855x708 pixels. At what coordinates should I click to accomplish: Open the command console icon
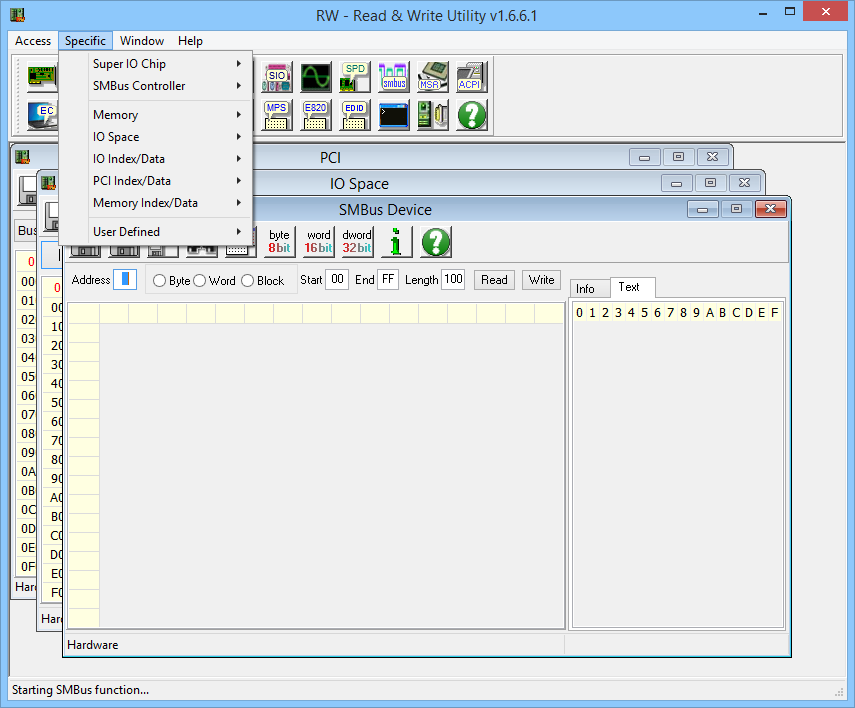coord(394,115)
